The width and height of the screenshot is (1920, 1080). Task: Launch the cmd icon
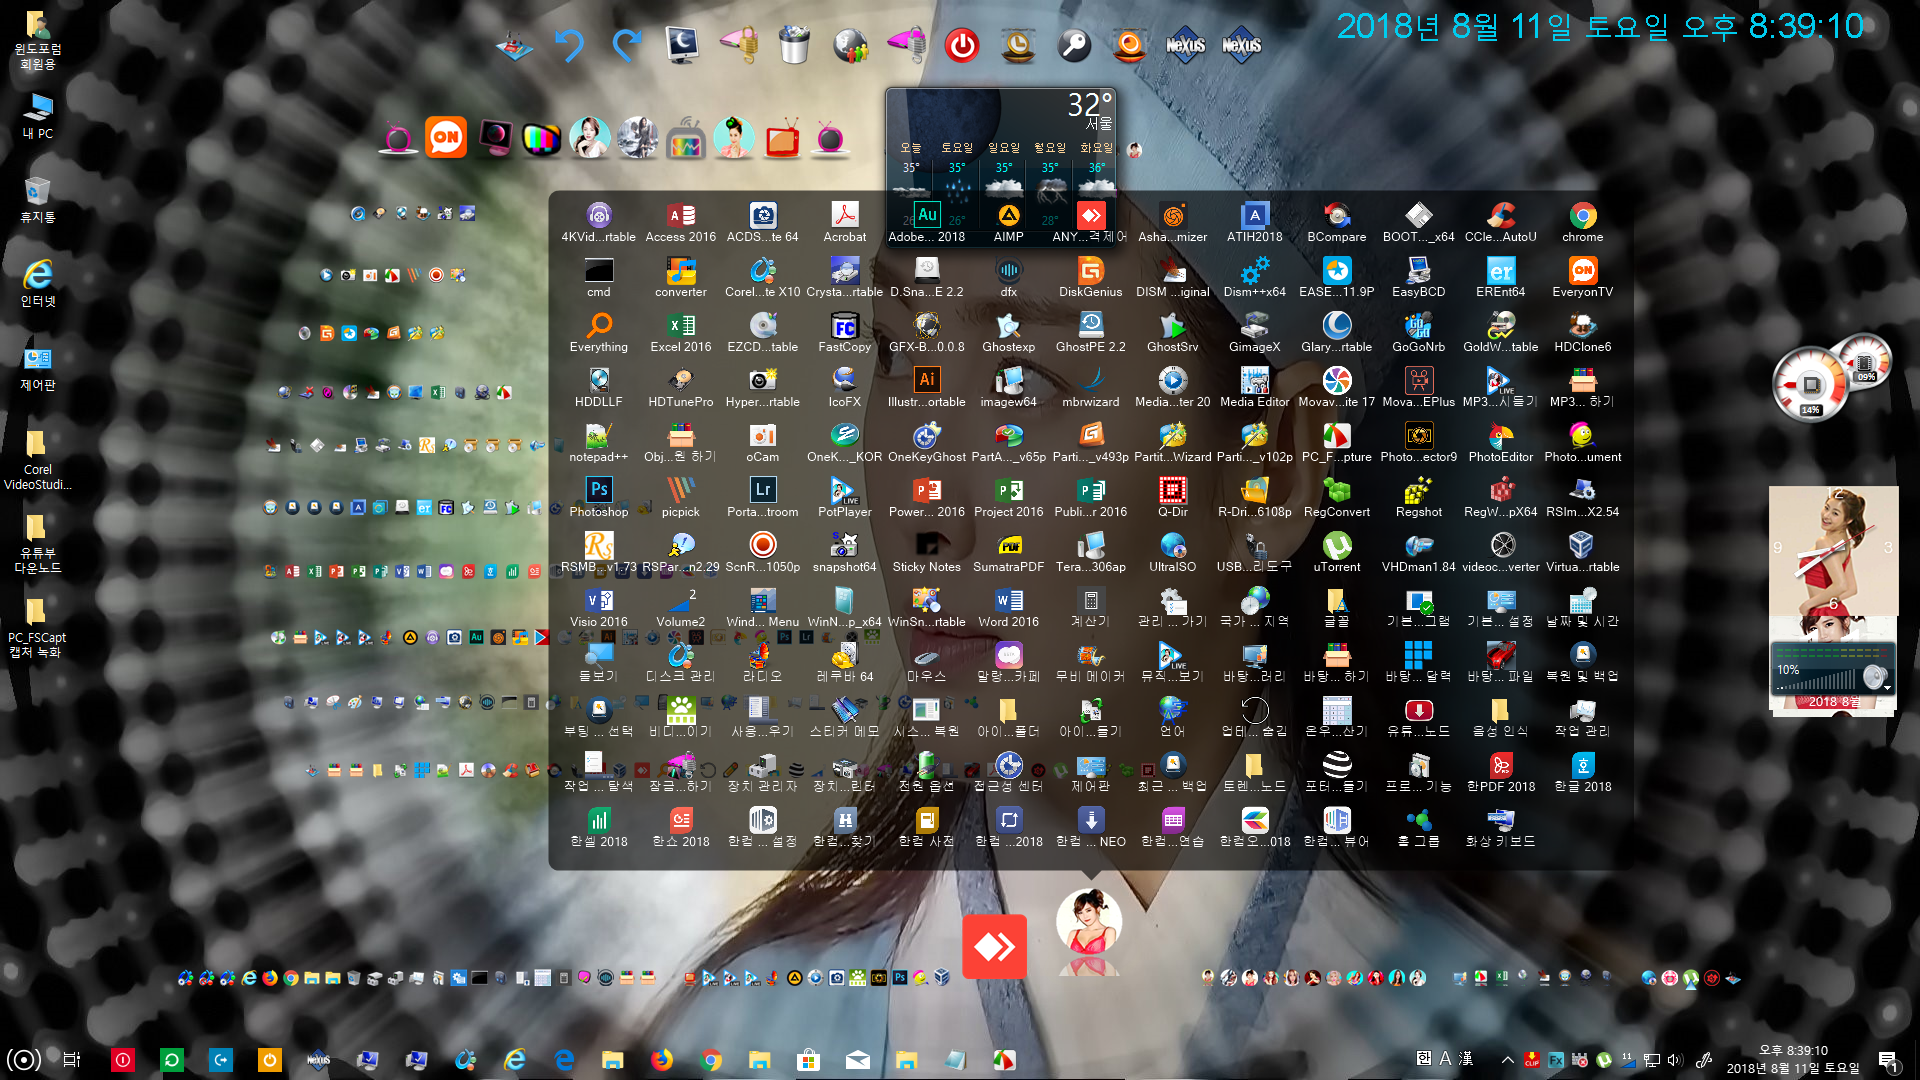[599, 277]
